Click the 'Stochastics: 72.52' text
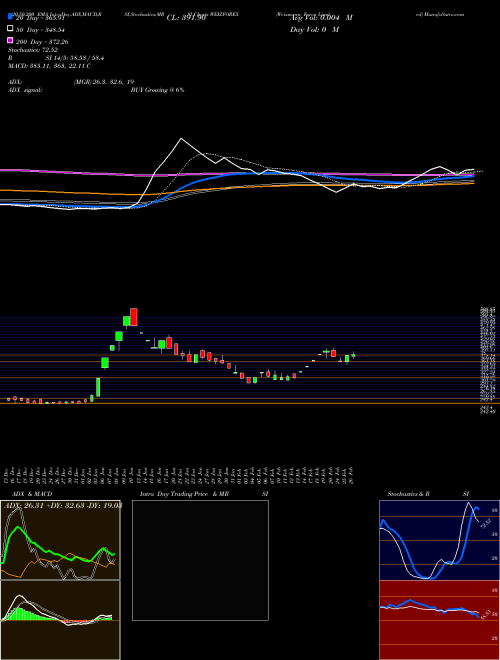 [31, 50]
